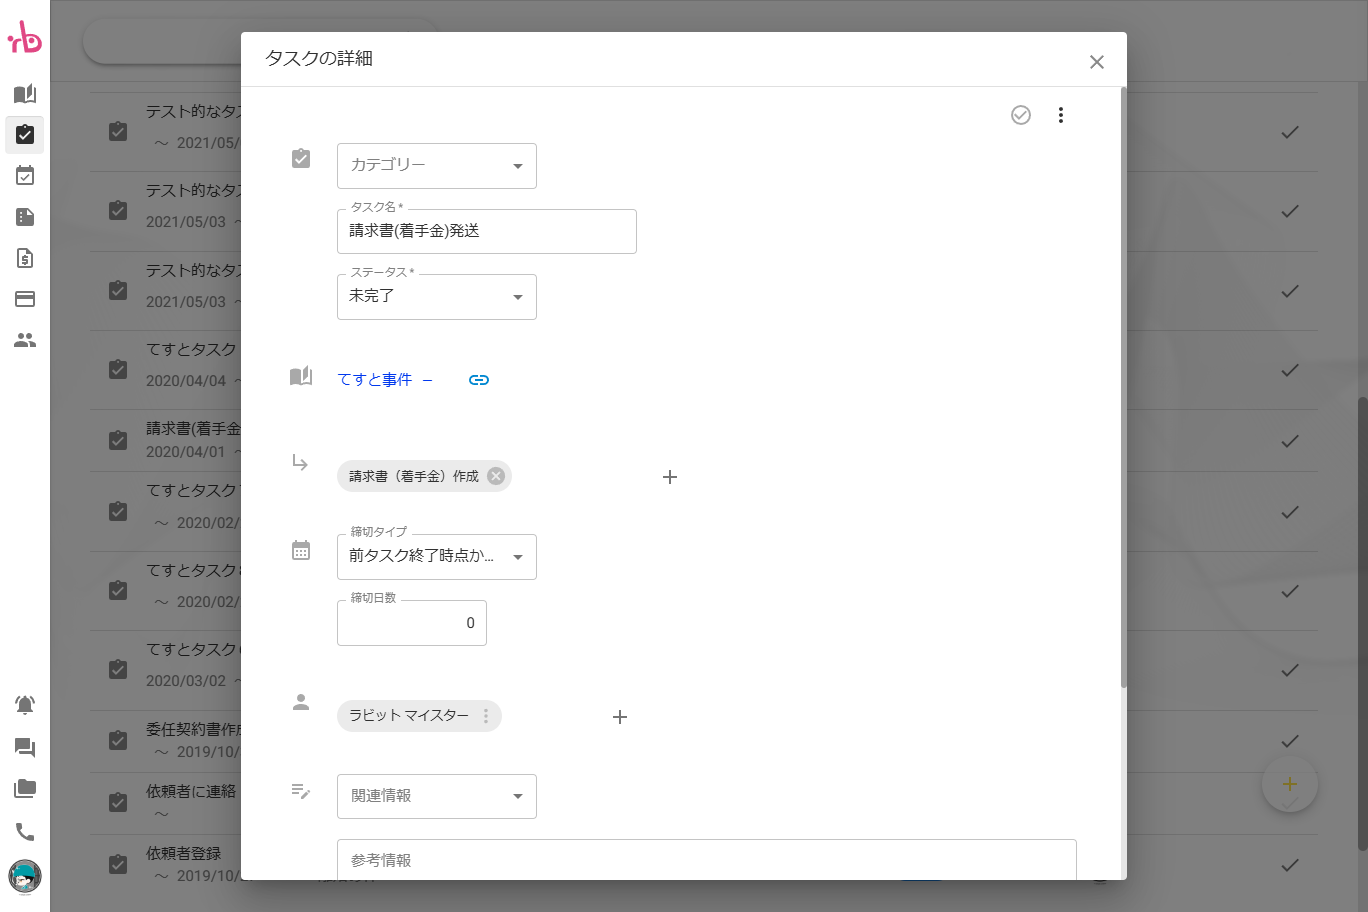Mark task complete with circle check icon
Viewport: 1368px width, 912px height.
[x=1020, y=115]
